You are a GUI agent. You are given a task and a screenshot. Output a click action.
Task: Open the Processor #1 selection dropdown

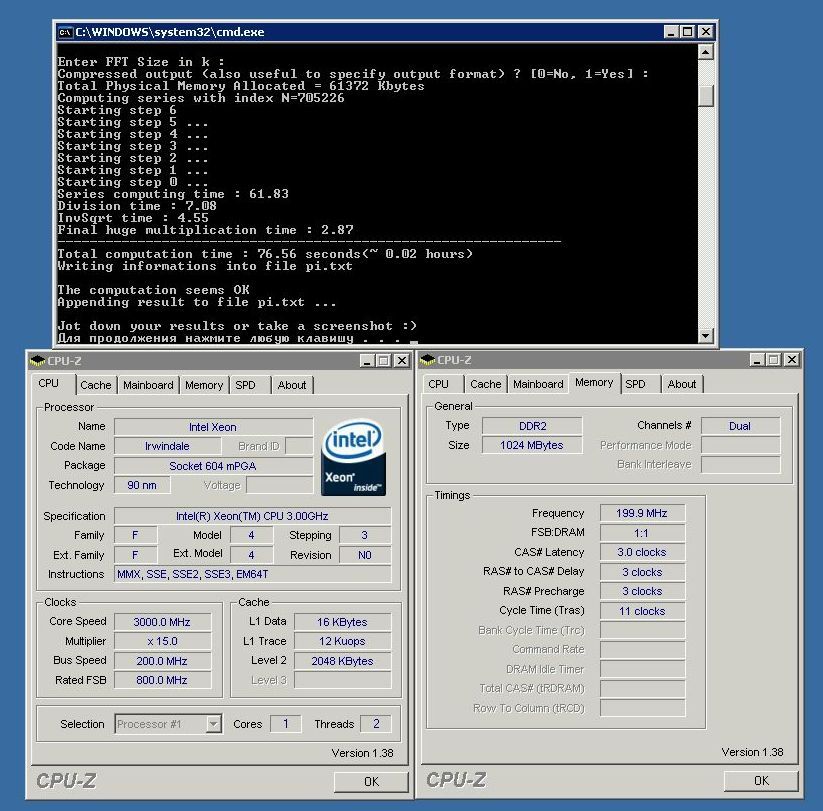coord(213,724)
